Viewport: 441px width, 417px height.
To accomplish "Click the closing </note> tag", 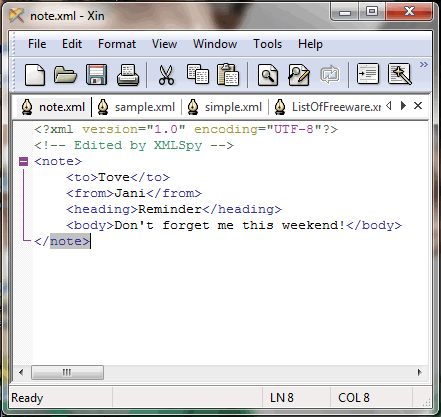I will (62, 241).
